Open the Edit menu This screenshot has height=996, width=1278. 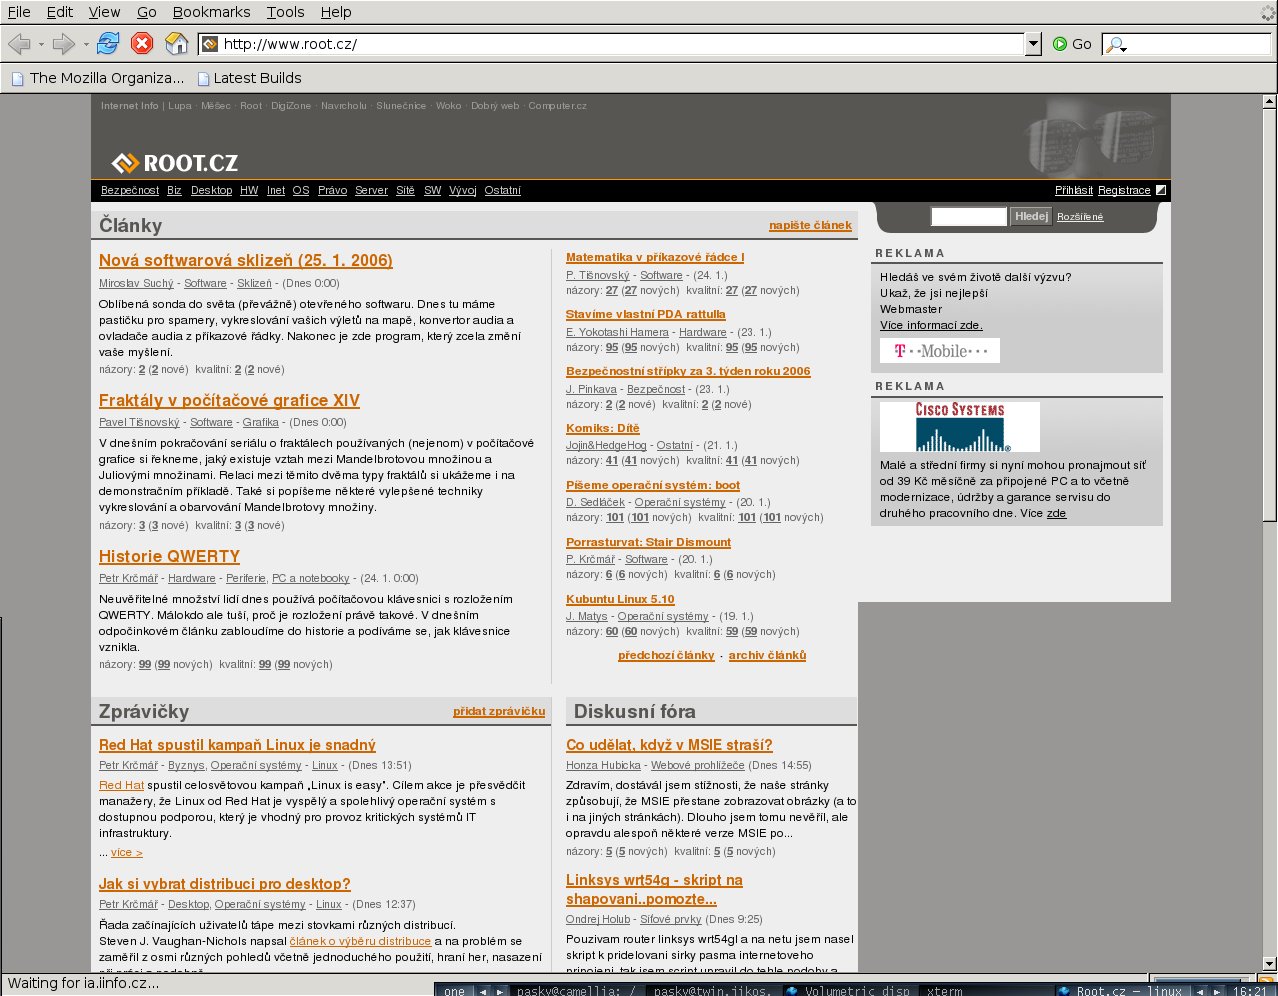(60, 12)
